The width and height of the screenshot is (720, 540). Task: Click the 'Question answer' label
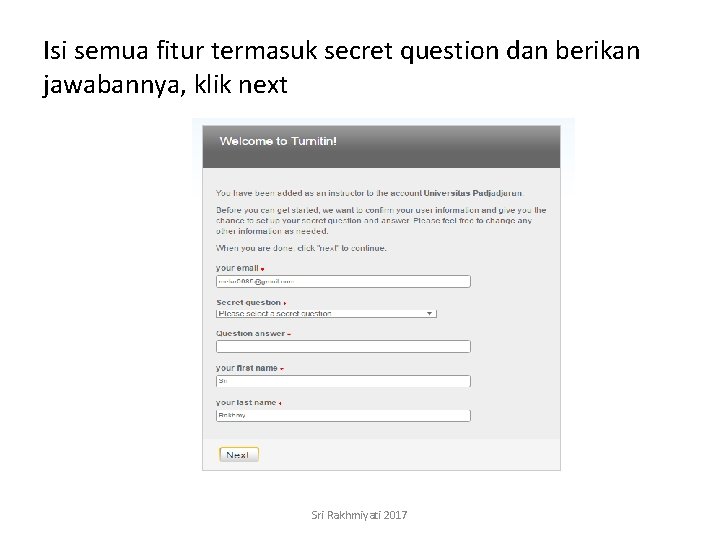click(x=250, y=334)
